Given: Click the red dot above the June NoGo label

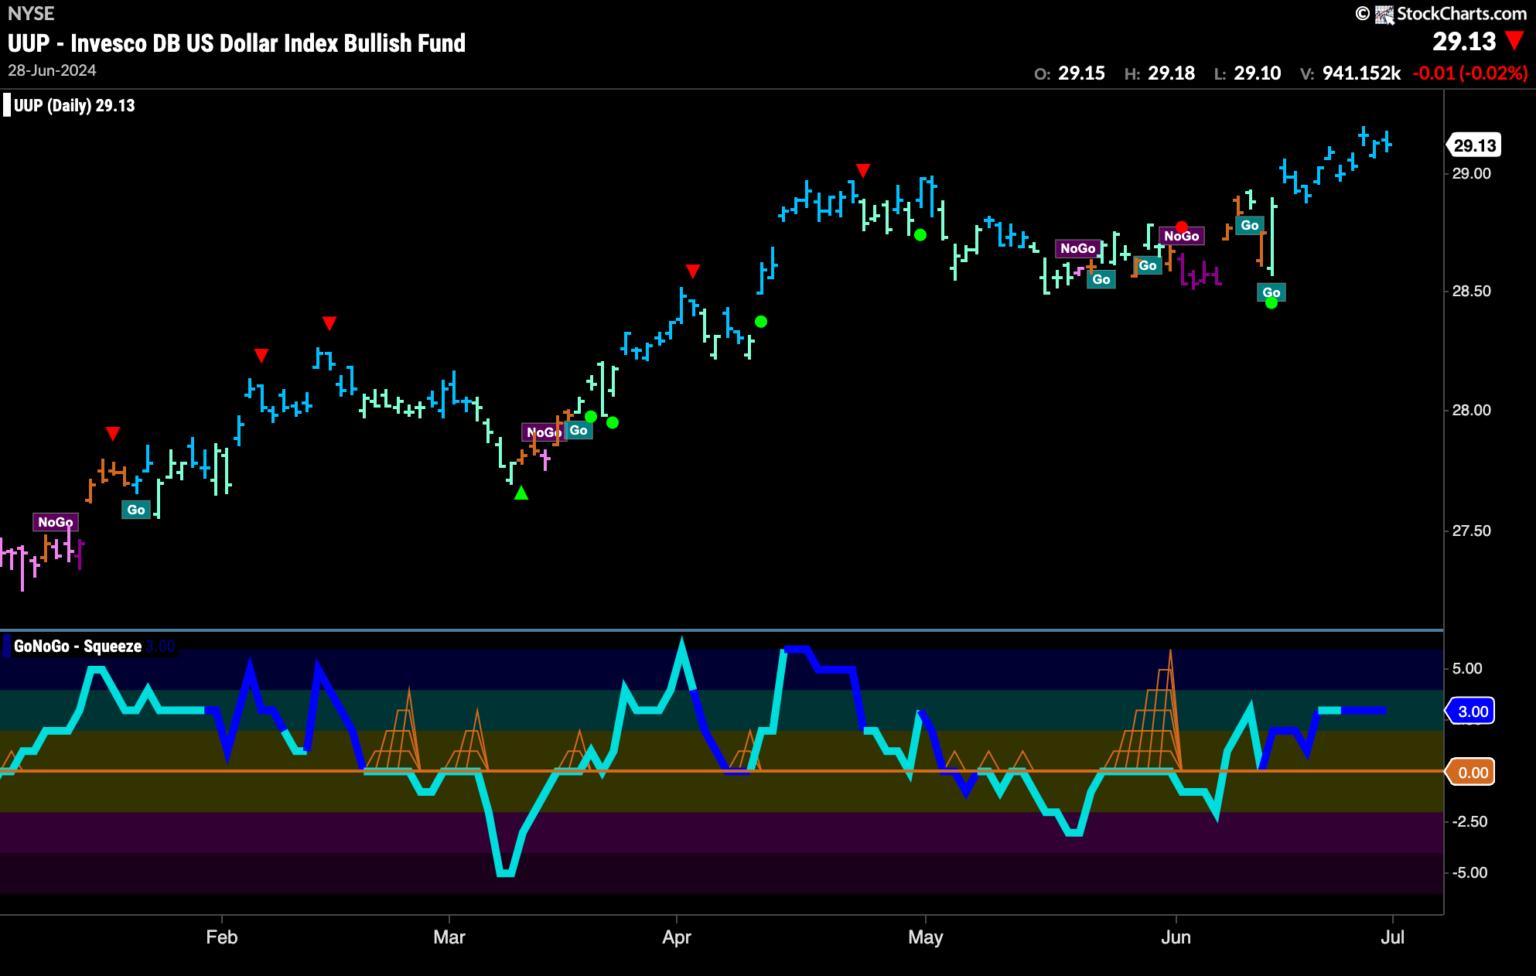Looking at the screenshot, I should click(x=1181, y=227).
